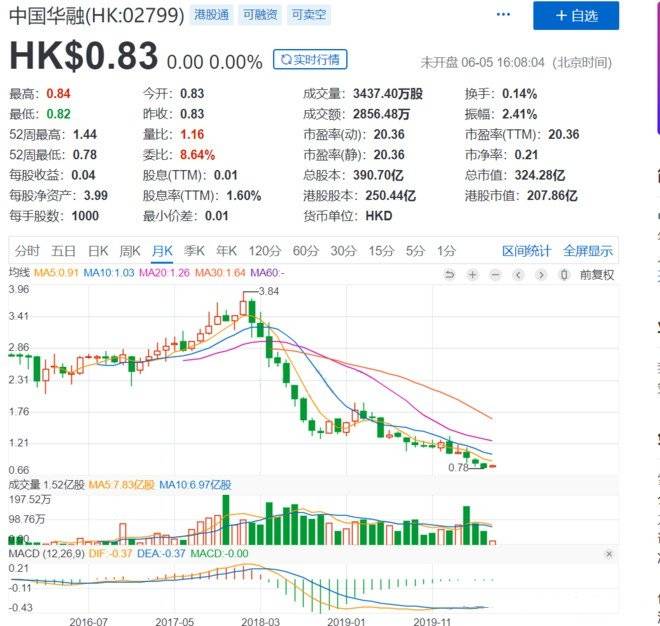Click the 成交量 1.52亿股 volume label

[47, 485]
